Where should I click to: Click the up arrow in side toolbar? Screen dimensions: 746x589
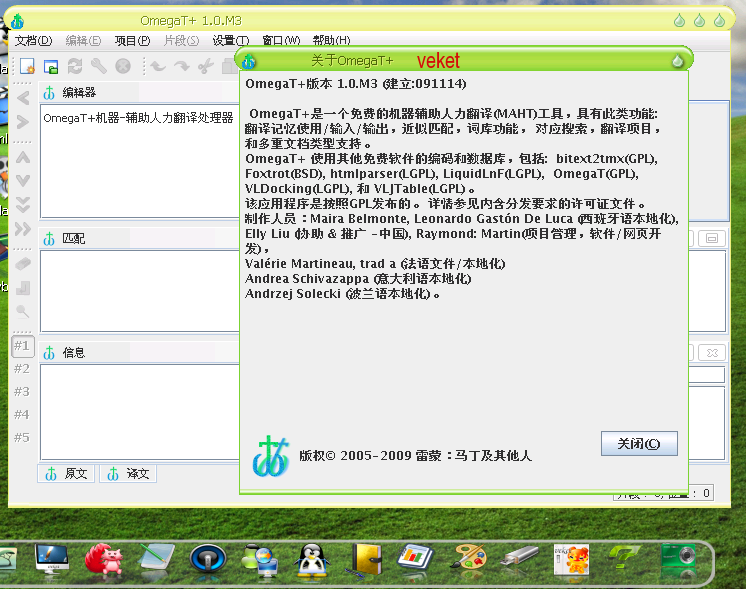pos(22,156)
